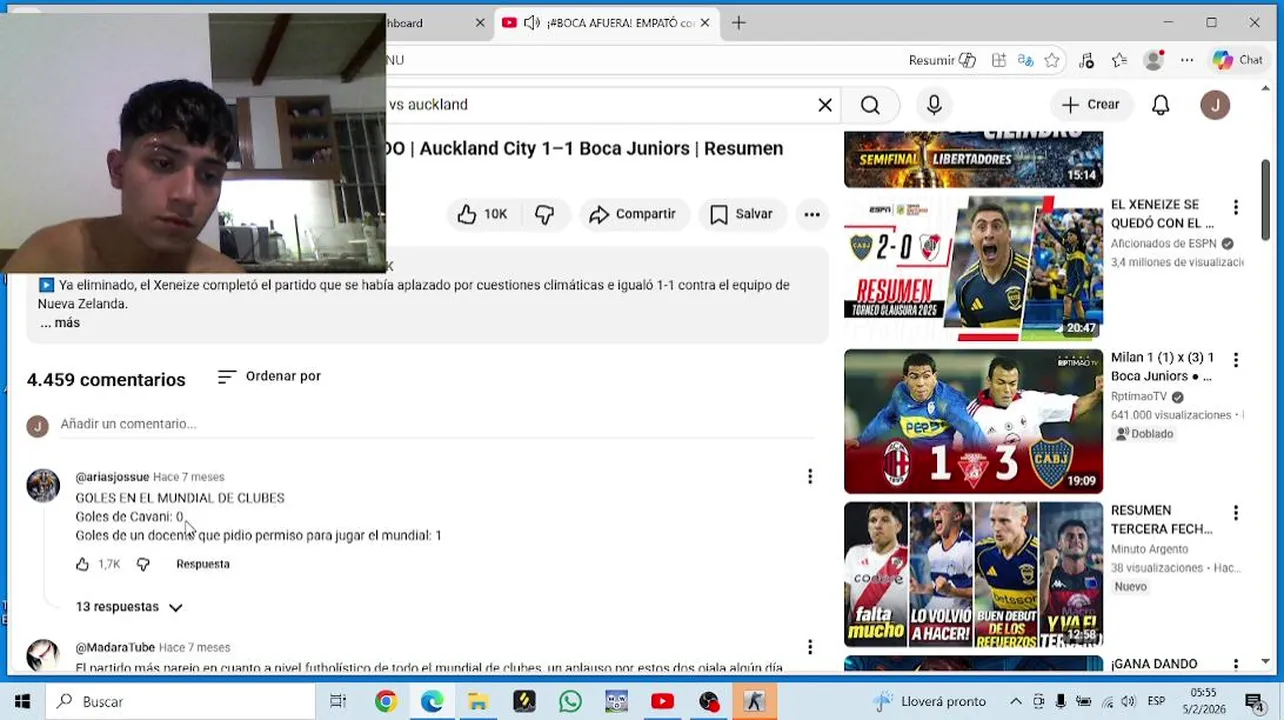Screen dimensions: 1284x720
Task: Open options menu for @MadaraTube comment
Action: [x=810, y=647]
